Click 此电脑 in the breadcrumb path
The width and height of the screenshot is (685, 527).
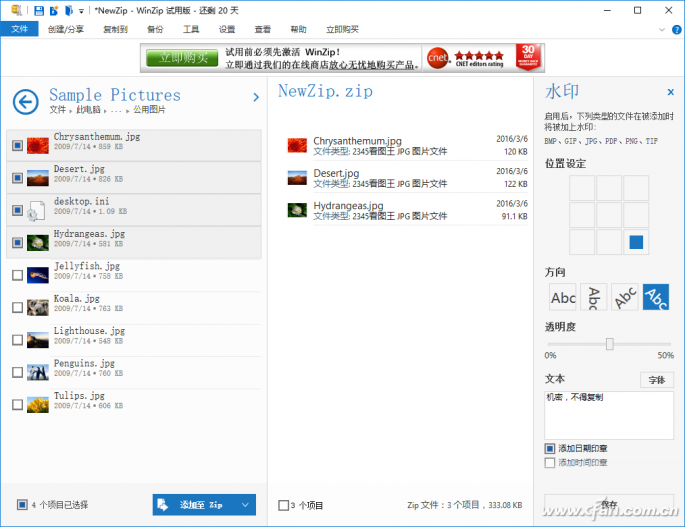click(x=88, y=110)
